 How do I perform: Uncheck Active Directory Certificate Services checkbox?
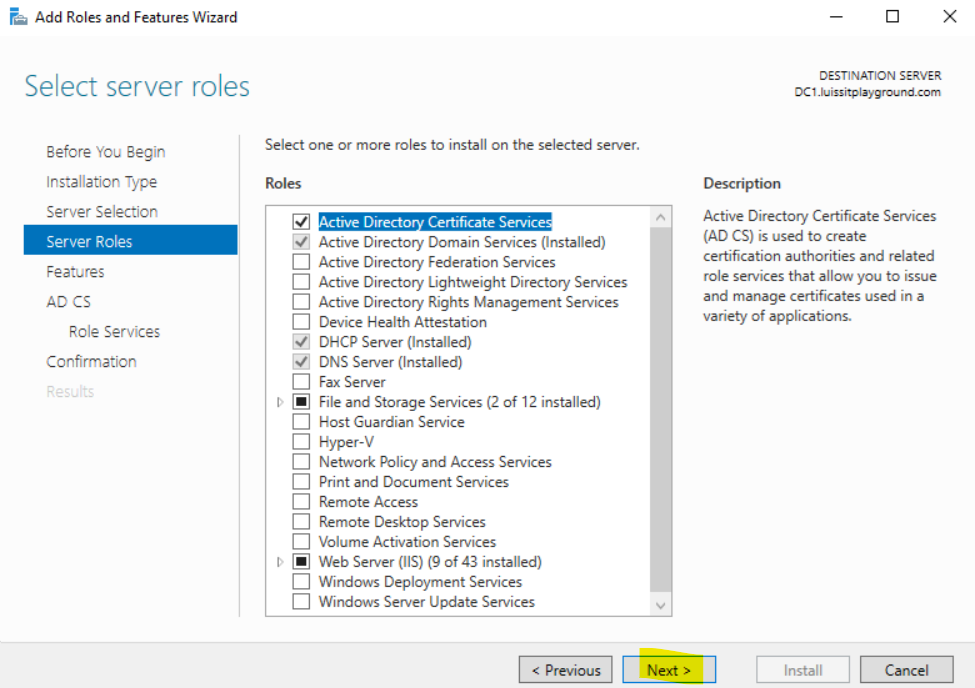tap(301, 221)
